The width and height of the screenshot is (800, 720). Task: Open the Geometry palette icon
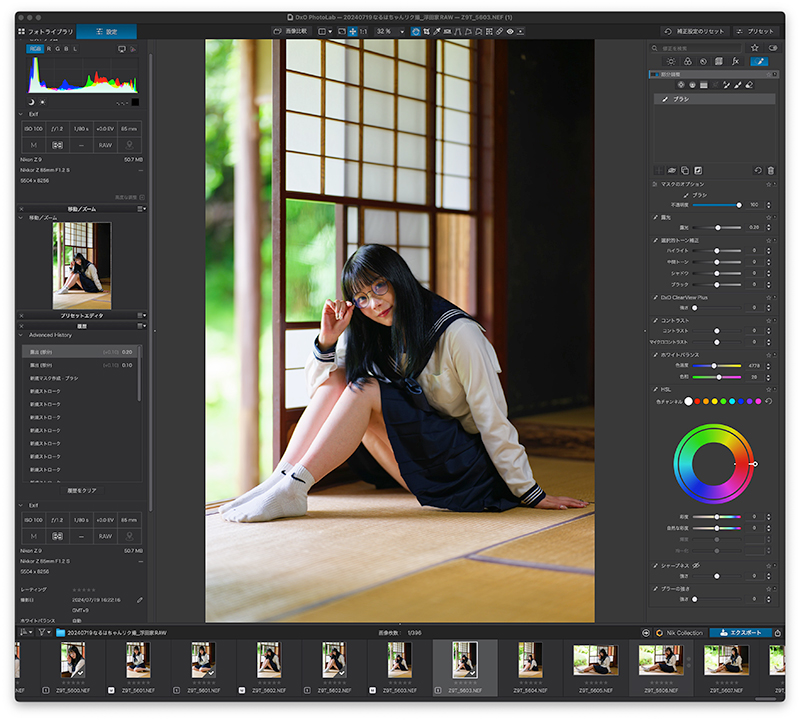coord(719,61)
